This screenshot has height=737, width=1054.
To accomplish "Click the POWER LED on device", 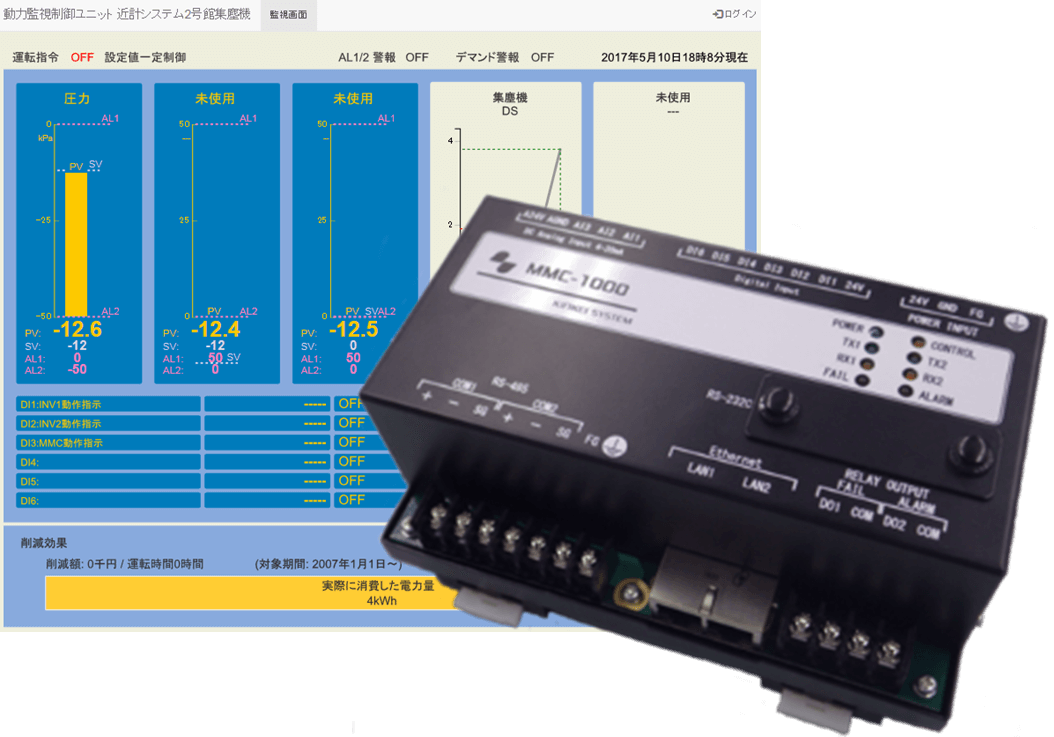I will tap(876, 331).
